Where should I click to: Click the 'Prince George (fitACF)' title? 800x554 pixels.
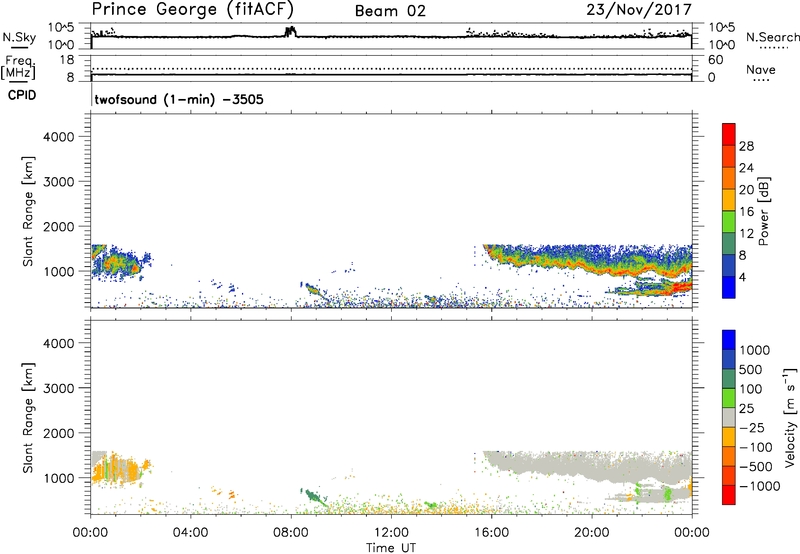[x=192, y=9]
